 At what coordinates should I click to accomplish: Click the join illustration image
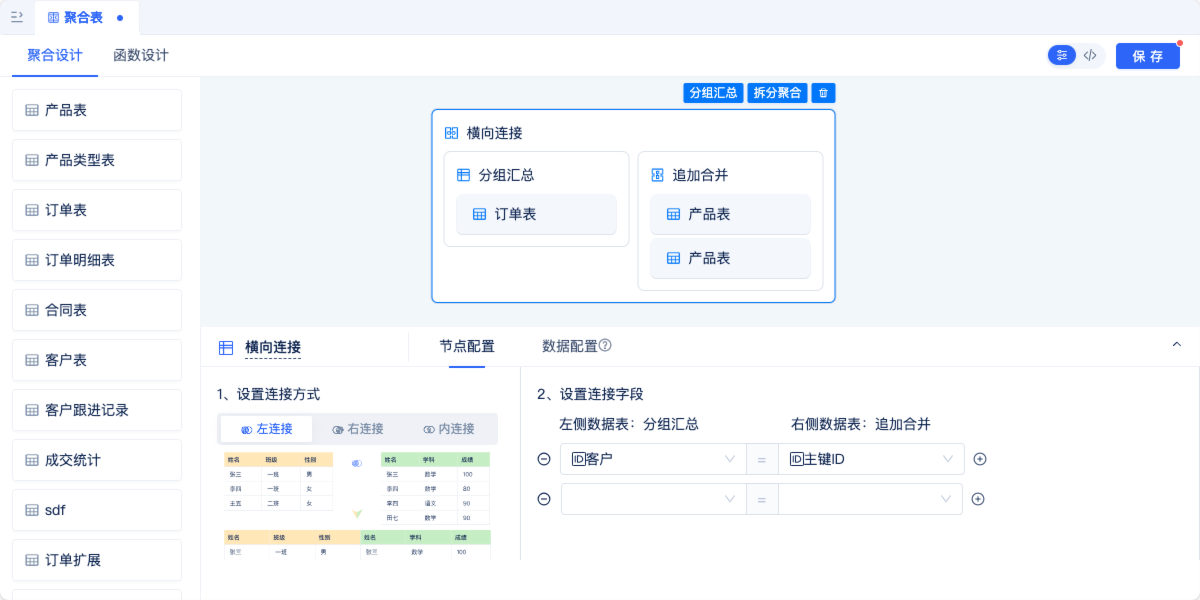[357, 505]
